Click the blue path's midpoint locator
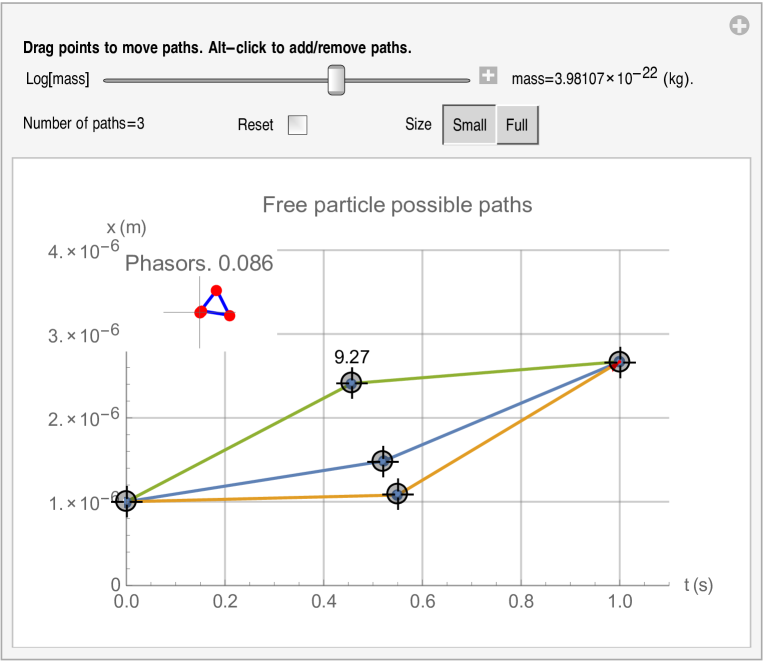763x664 pixels. pos(382,461)
